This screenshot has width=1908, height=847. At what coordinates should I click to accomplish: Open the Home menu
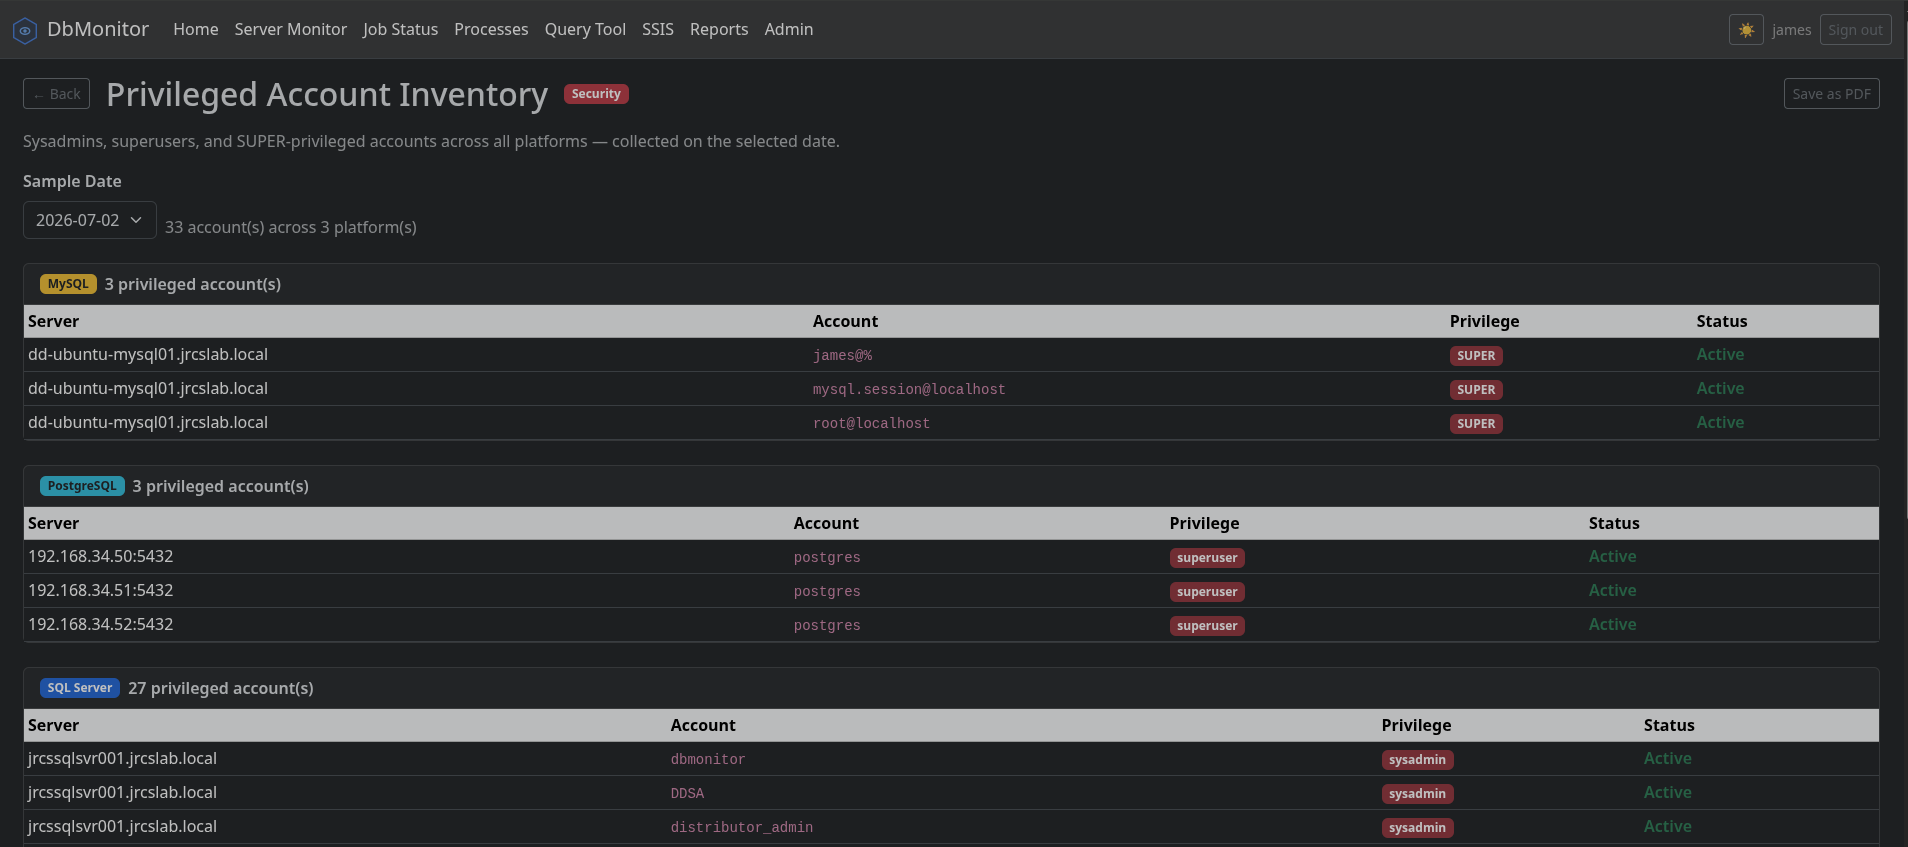click(x=195, y=30)
